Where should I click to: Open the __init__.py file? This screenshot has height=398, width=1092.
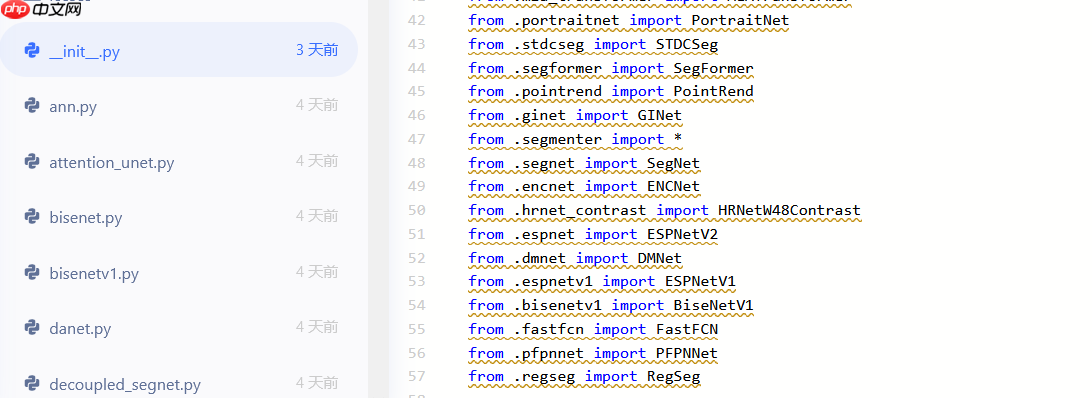(179, 50)
